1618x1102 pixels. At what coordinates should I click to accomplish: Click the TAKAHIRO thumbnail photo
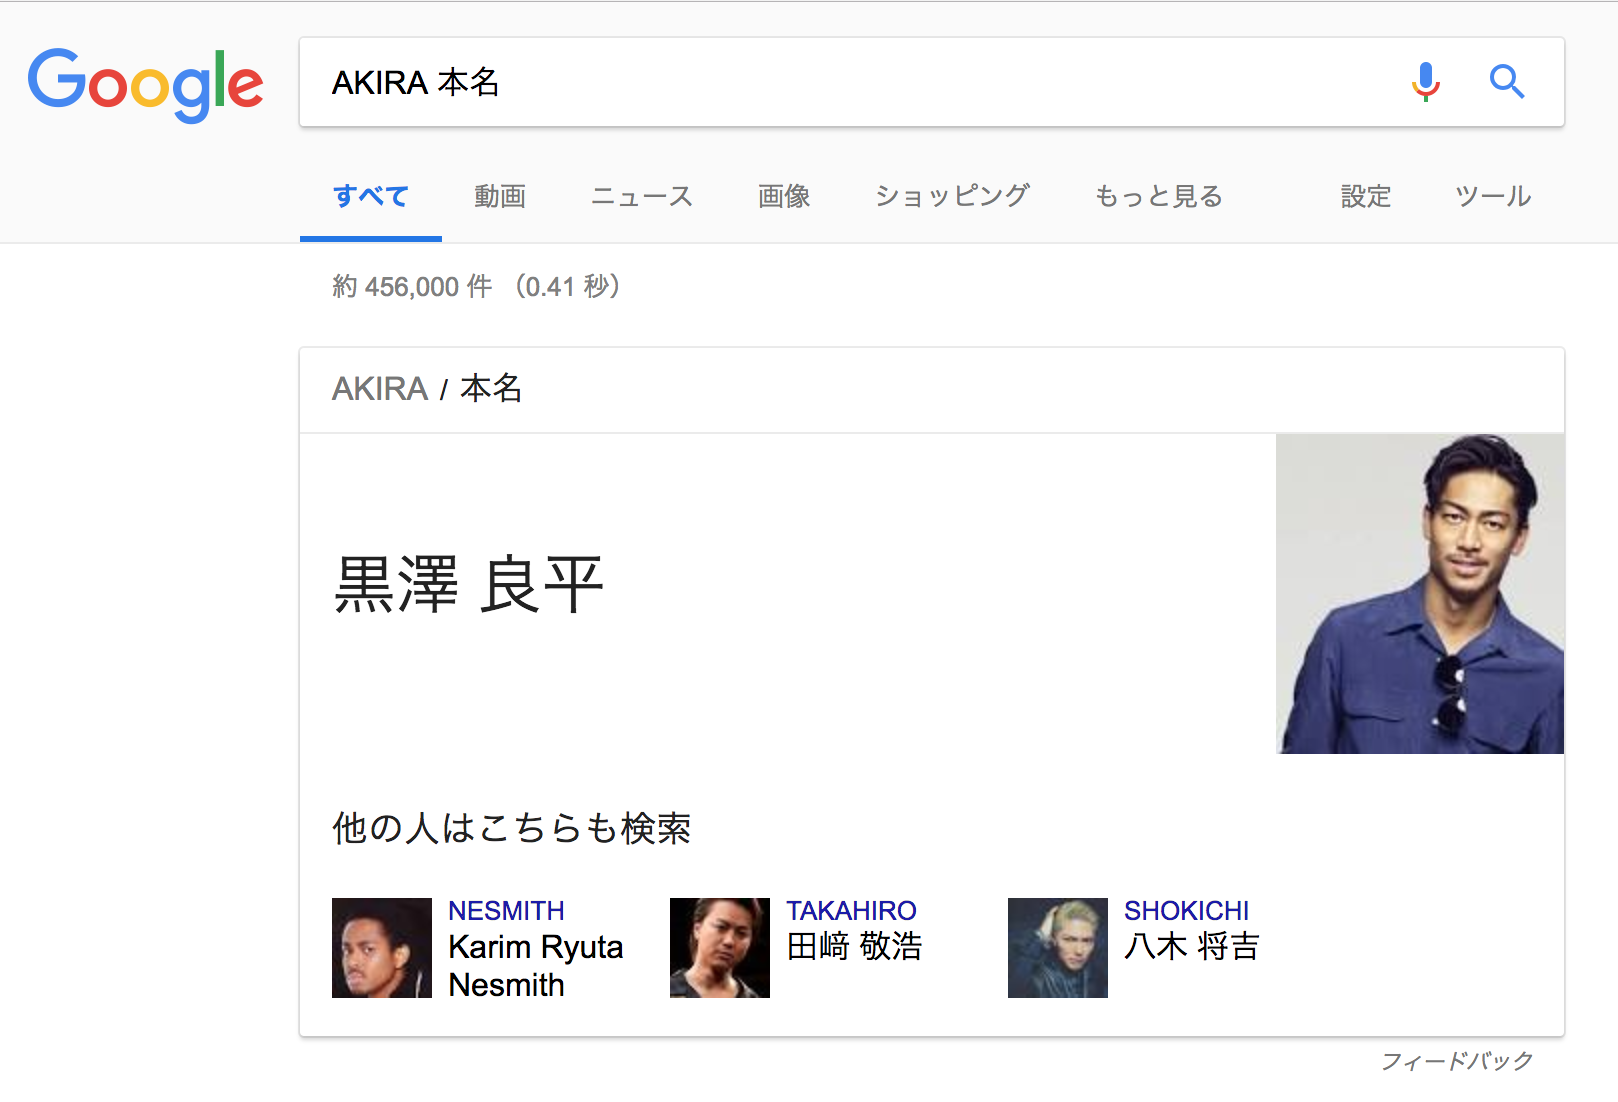tap(720, 948)
